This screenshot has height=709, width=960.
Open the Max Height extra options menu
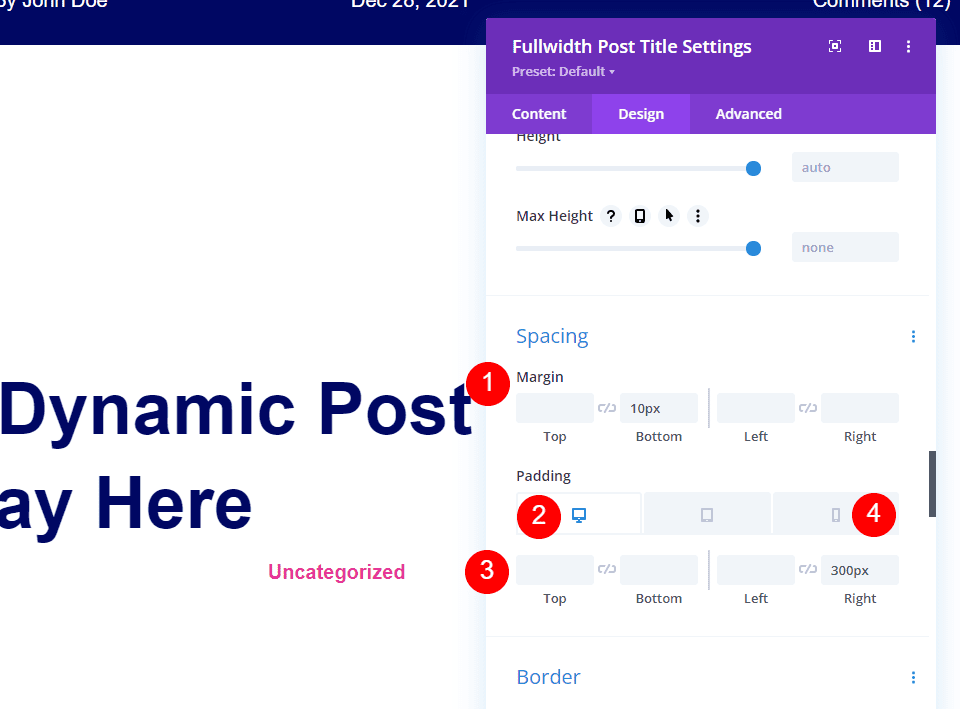coord(697,215)
